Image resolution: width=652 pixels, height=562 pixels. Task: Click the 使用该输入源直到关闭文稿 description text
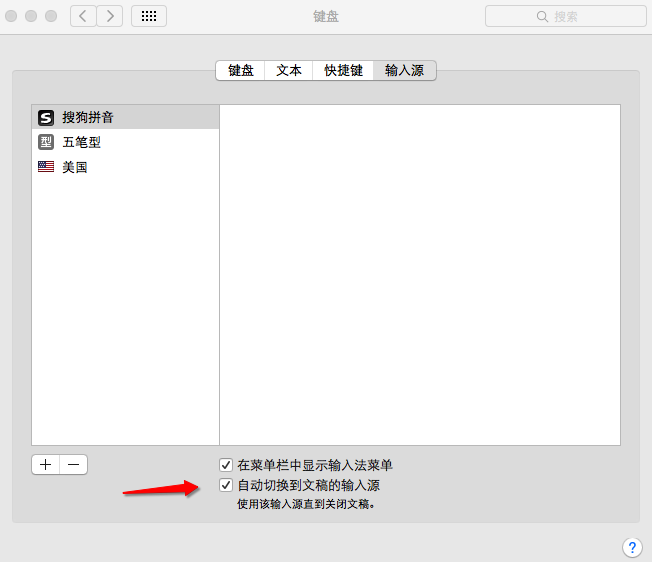click(x=306, y=504)
